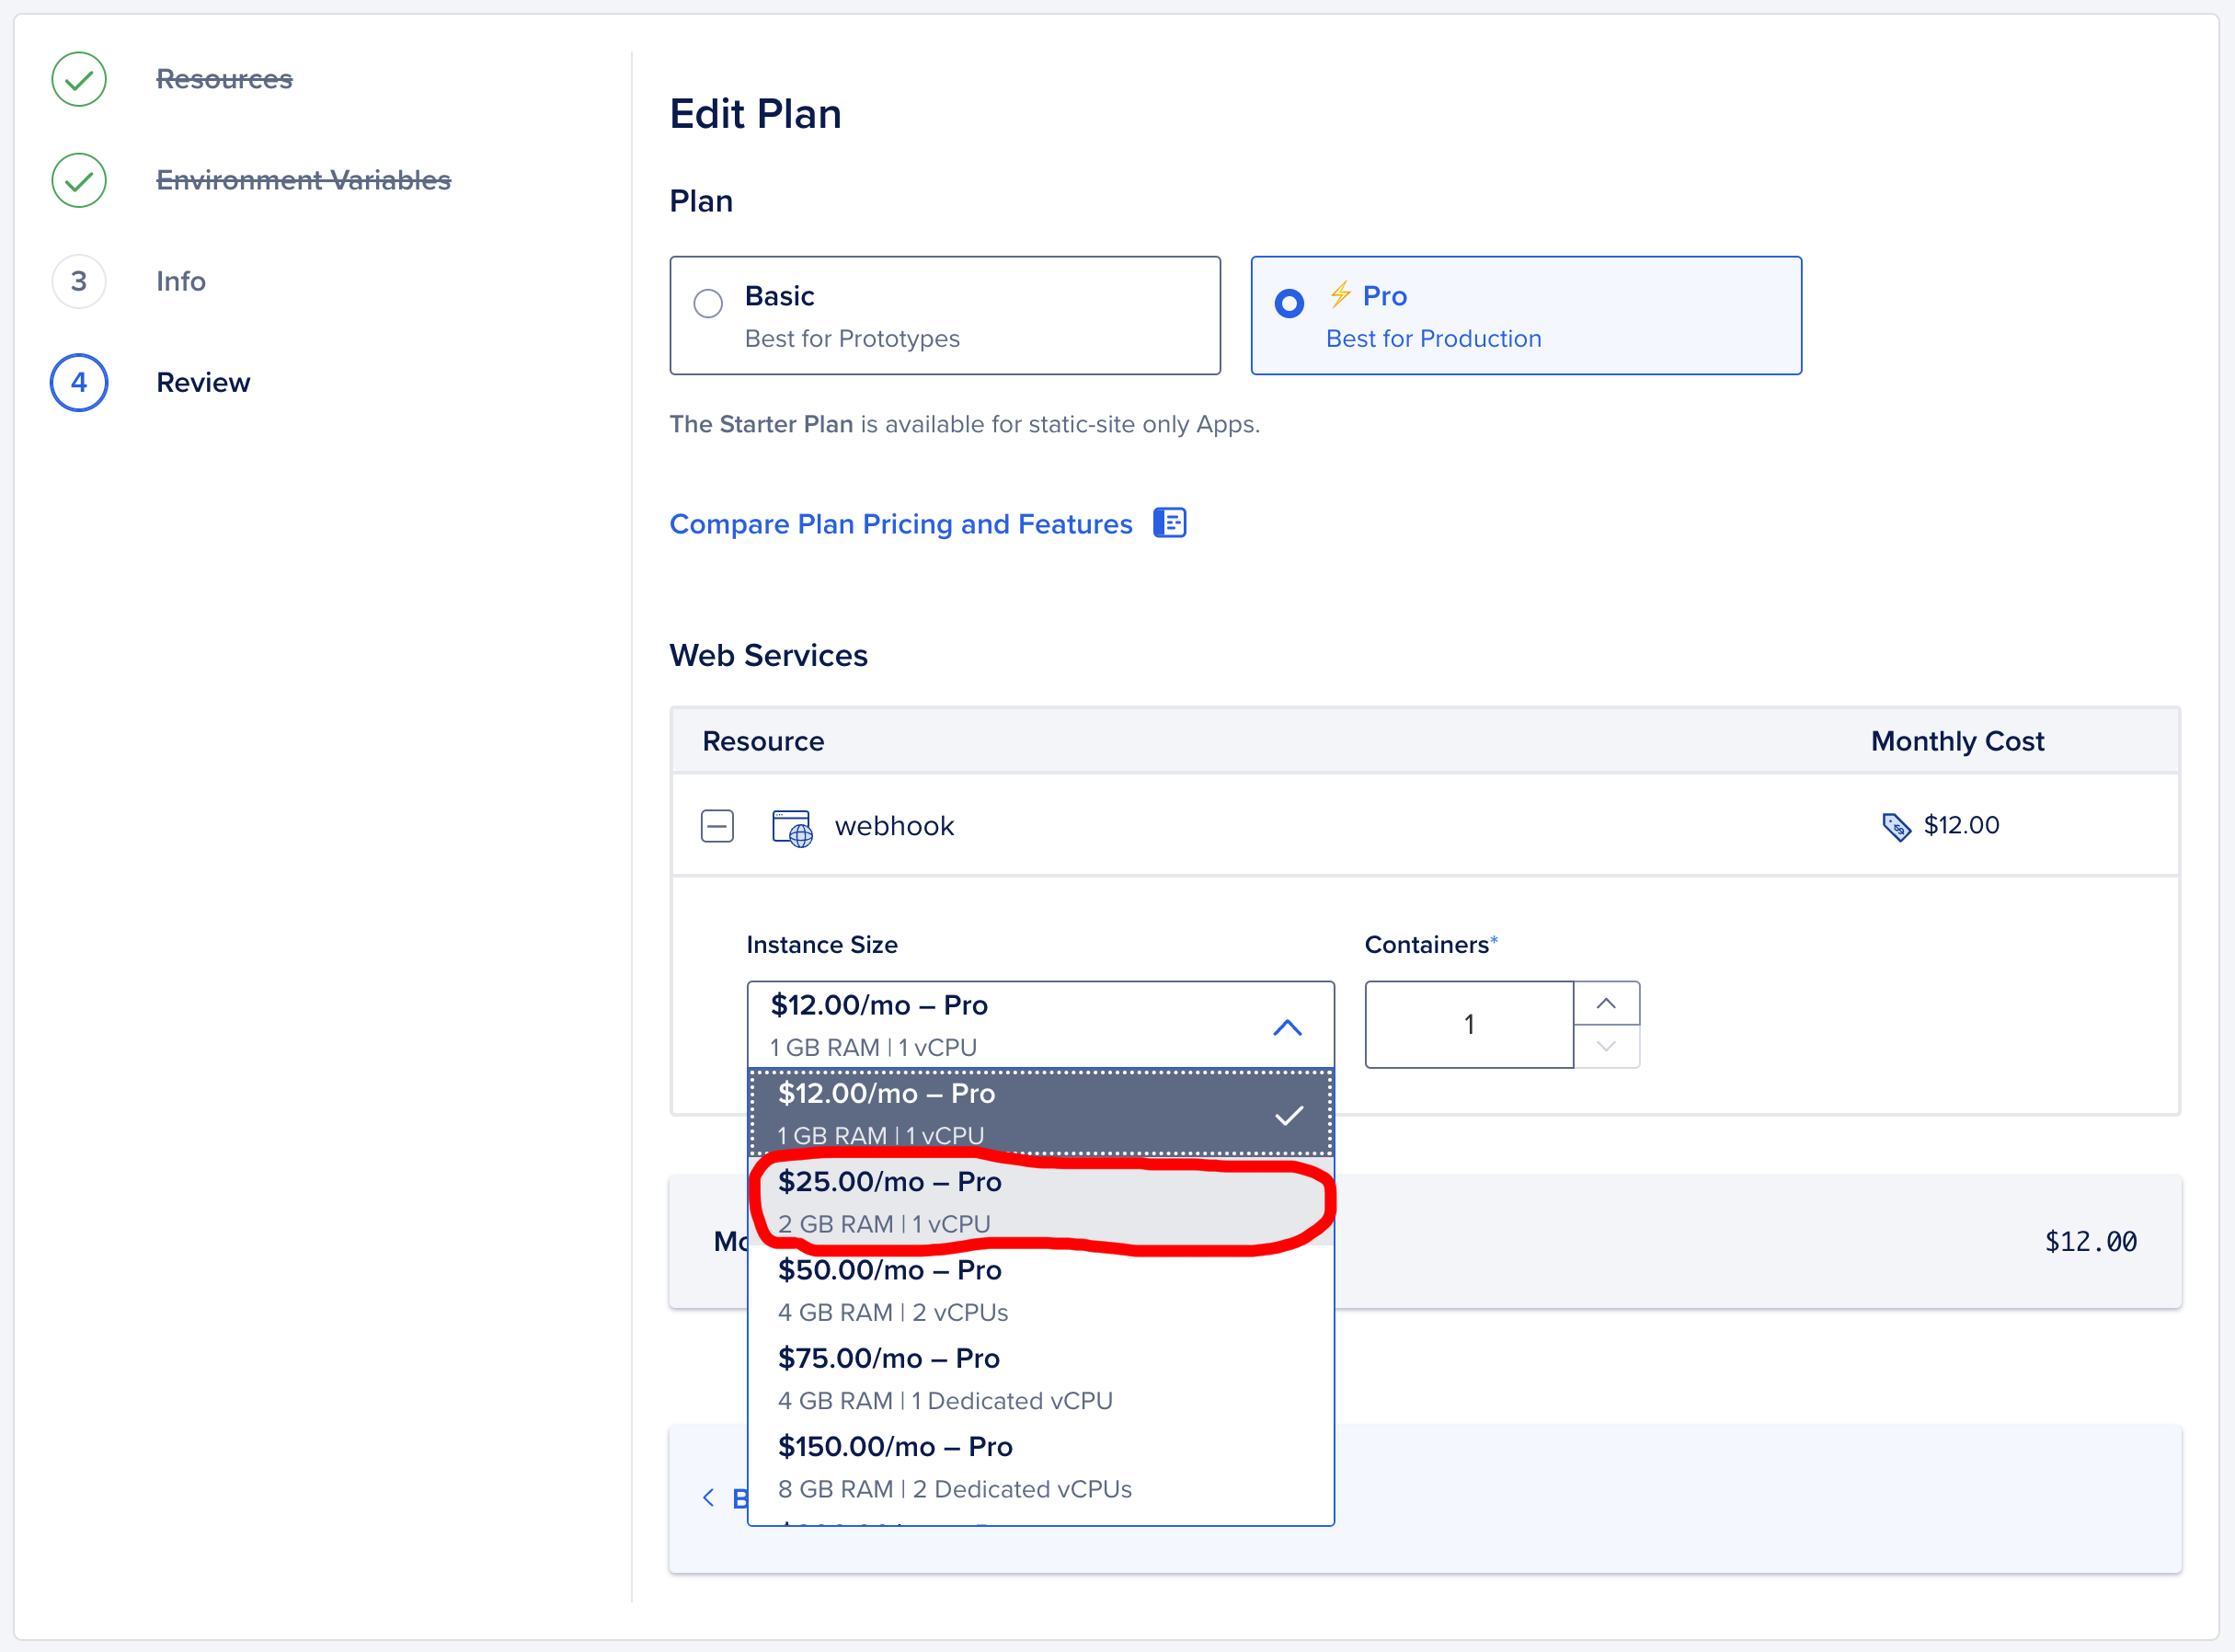Click the webhook resource name

coord(894,826)
